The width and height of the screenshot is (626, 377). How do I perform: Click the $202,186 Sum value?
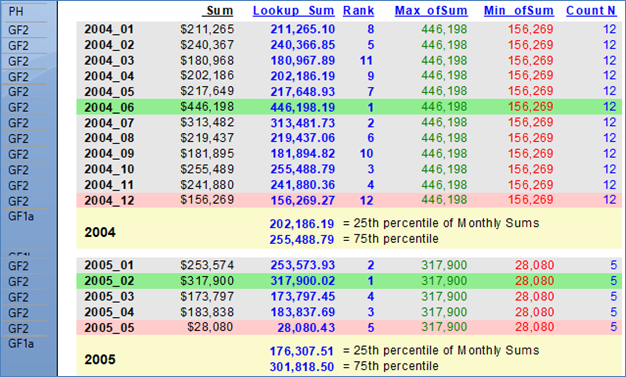[x=207, y=75]
